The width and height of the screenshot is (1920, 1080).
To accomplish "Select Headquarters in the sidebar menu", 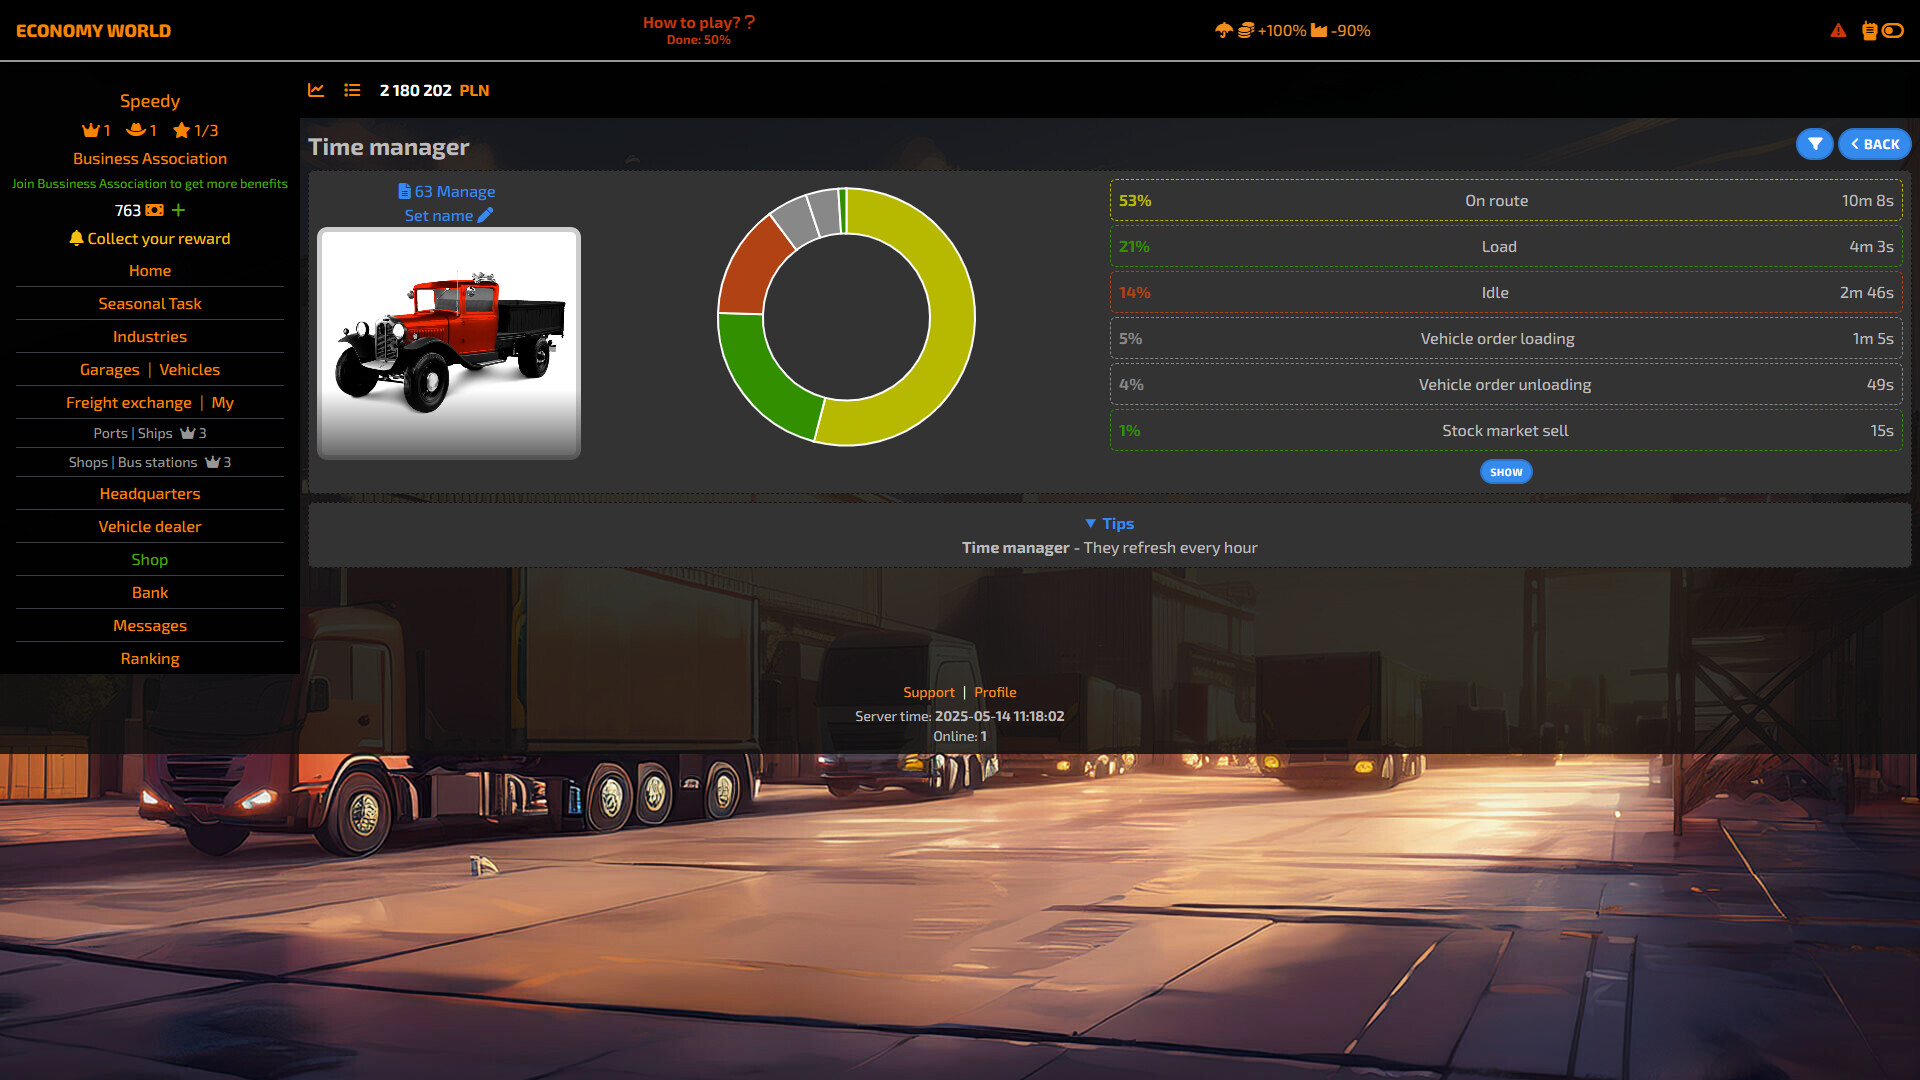I will tap(149, 493).
